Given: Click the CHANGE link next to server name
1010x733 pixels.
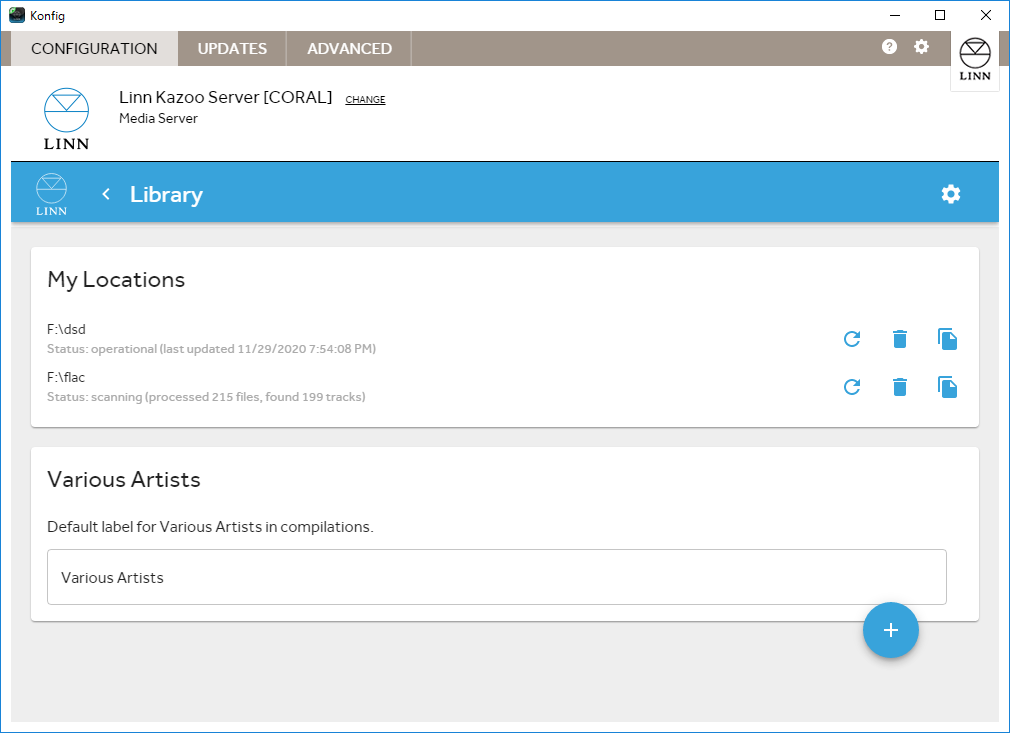Looking at the screenshot, I should coord(365,100).
